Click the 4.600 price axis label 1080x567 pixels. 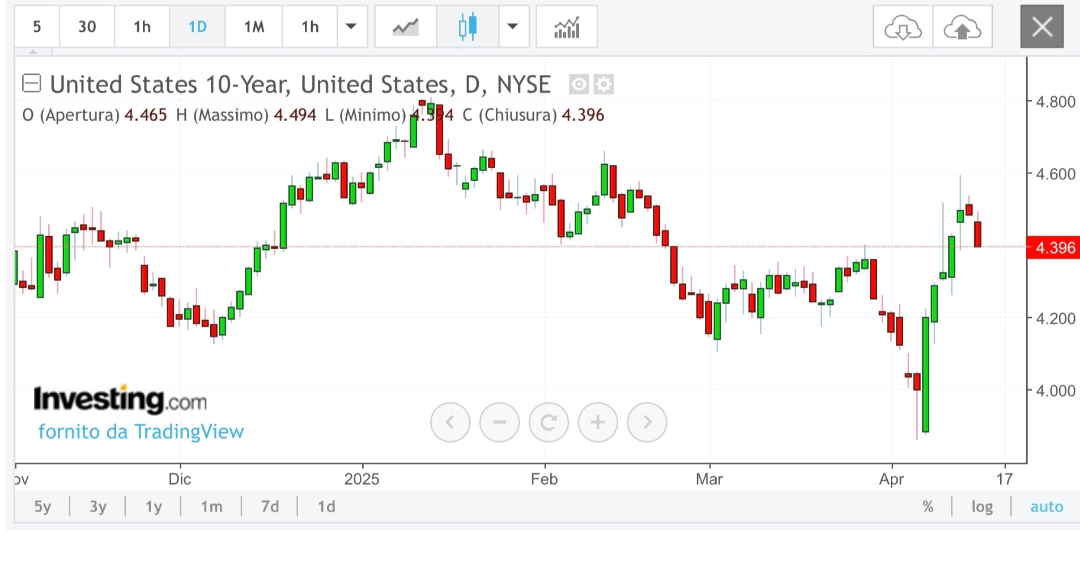[1055, 174]
